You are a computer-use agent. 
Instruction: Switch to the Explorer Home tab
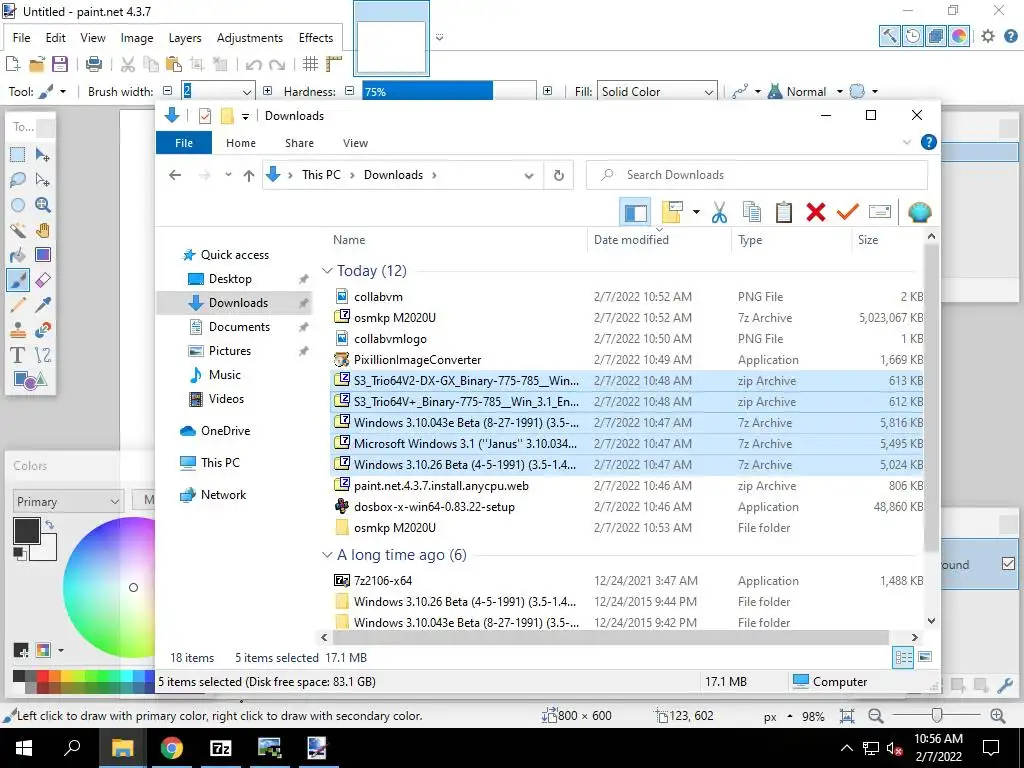(x=240, y=142)
